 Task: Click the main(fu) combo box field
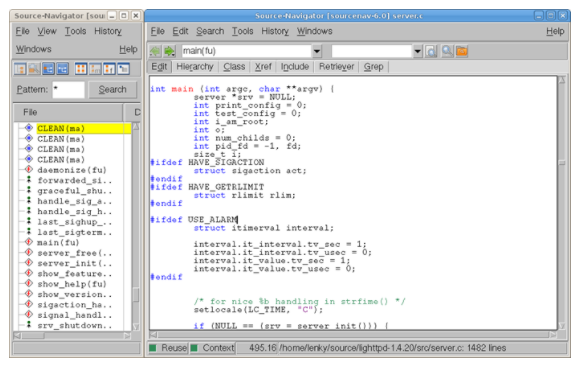point(246,51)
